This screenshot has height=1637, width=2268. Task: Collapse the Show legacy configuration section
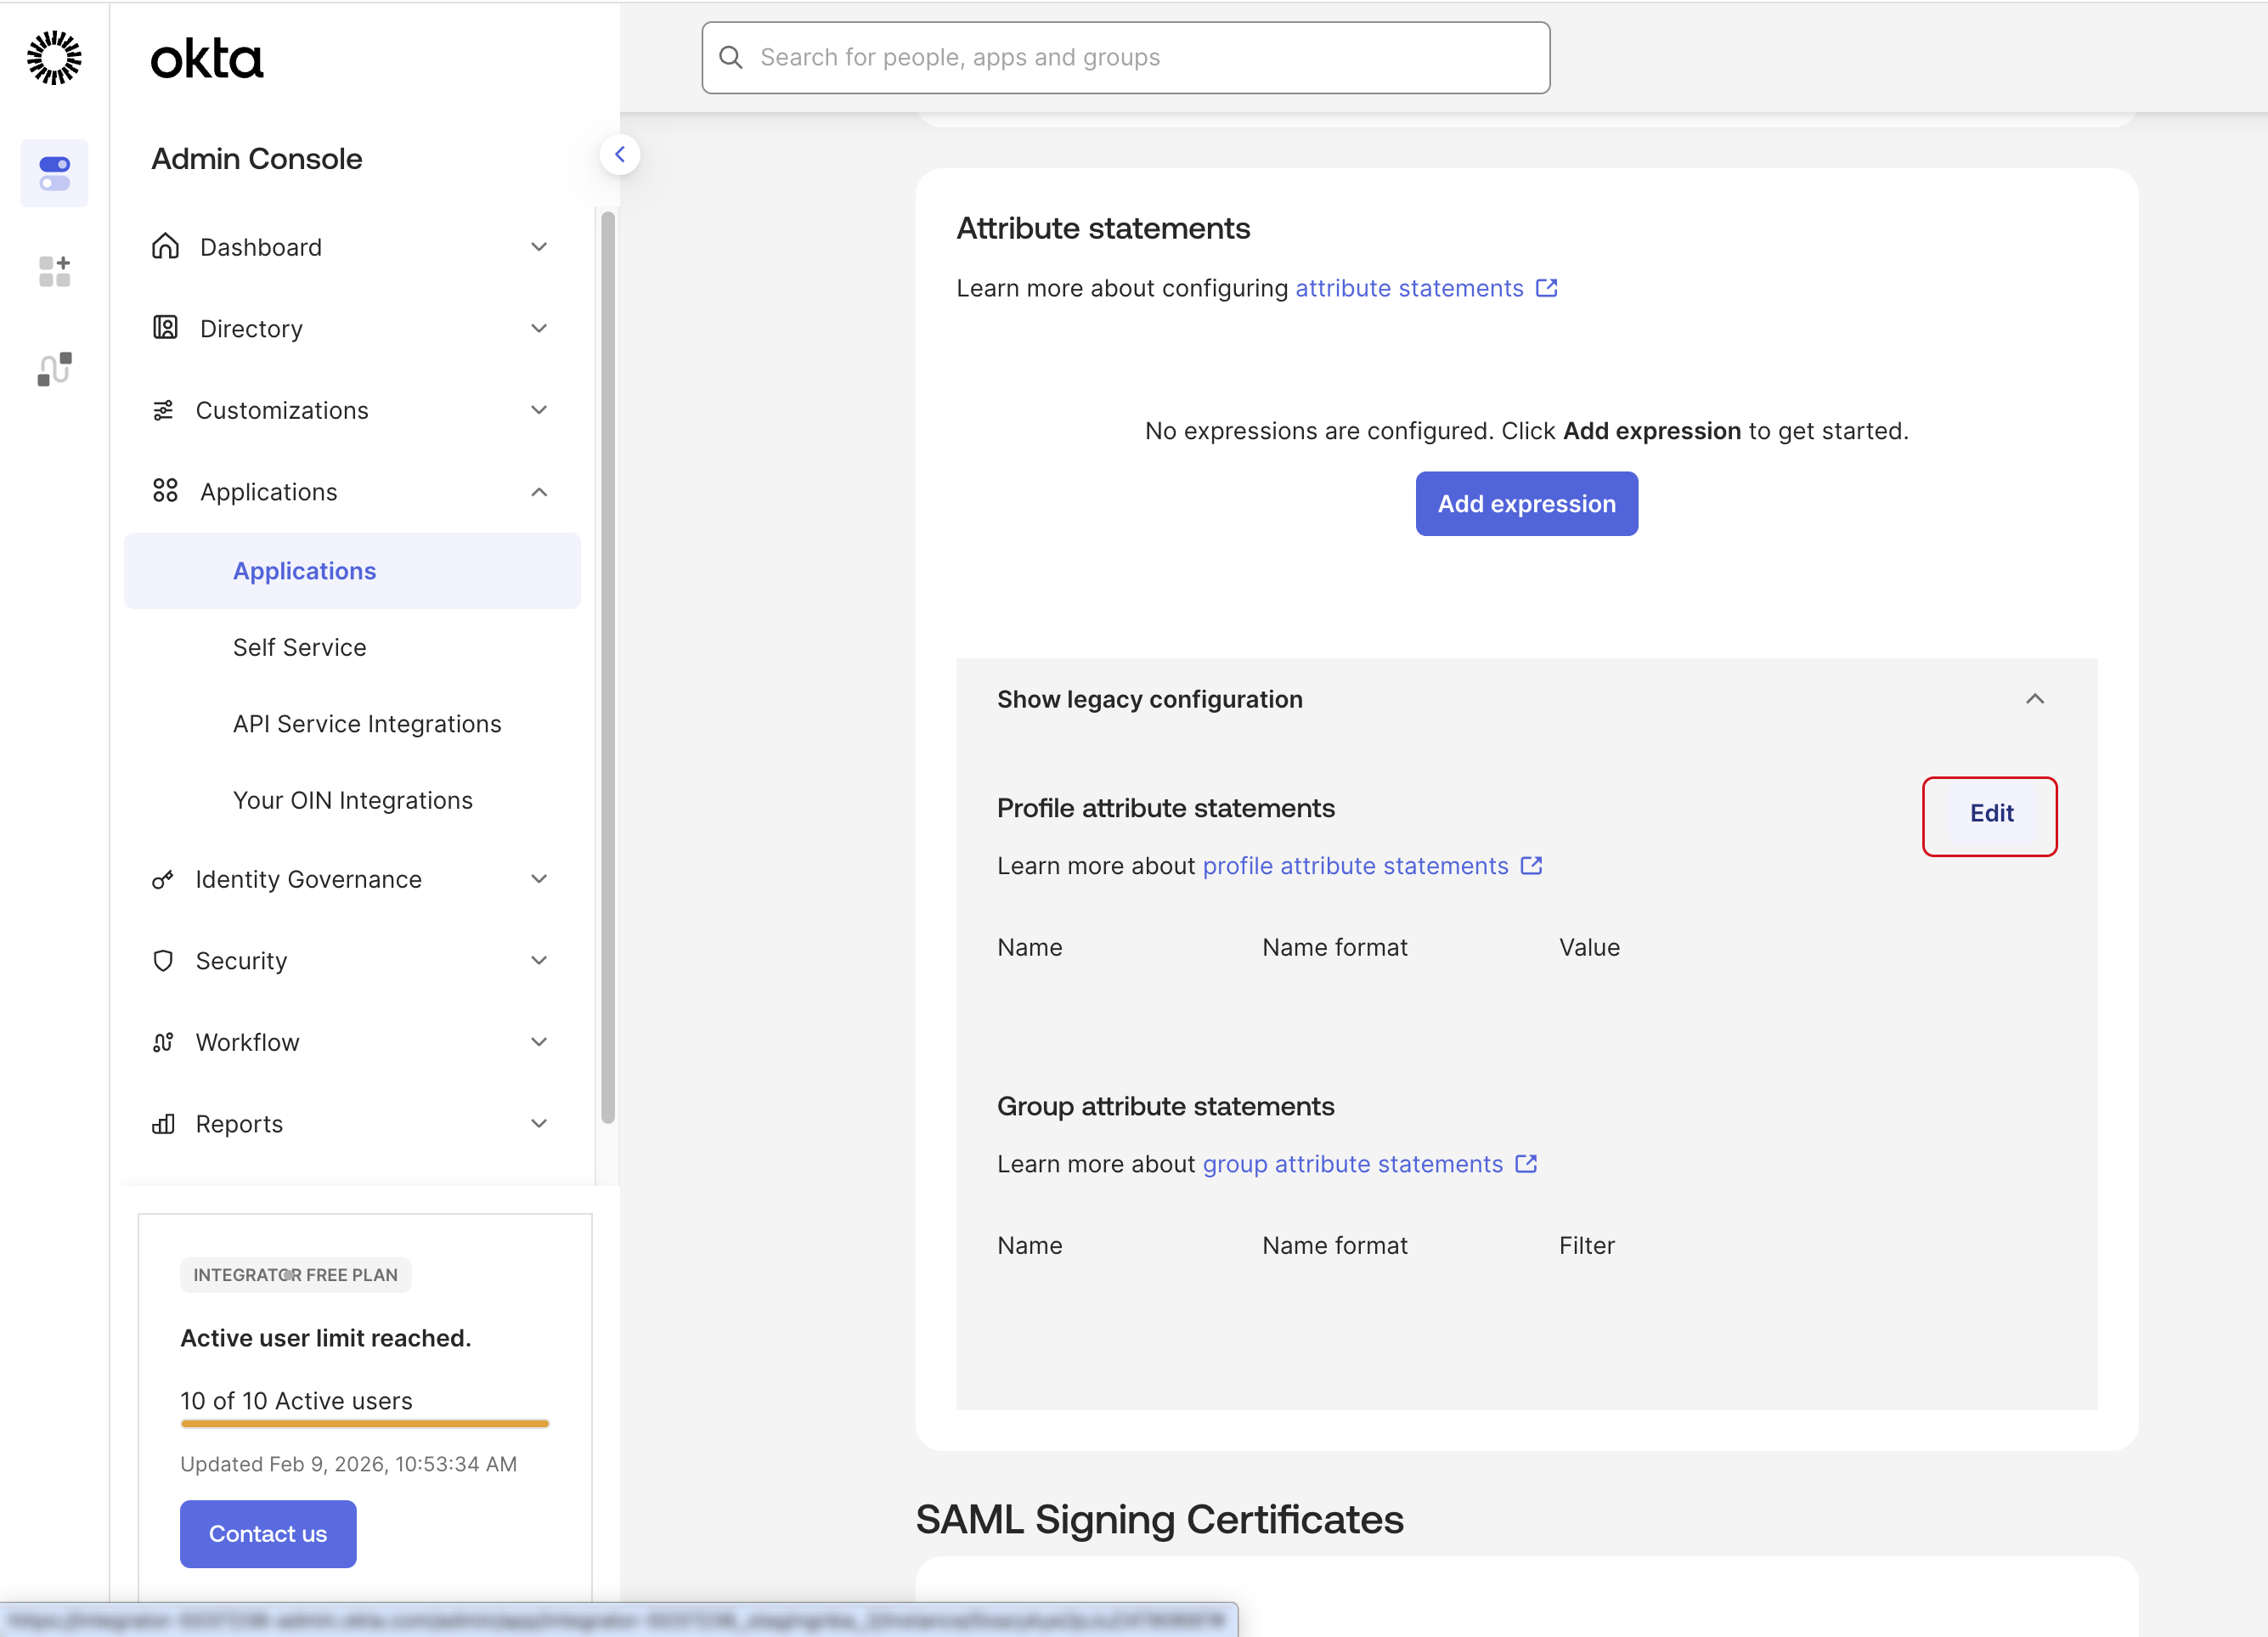(x=2035, y=699)
